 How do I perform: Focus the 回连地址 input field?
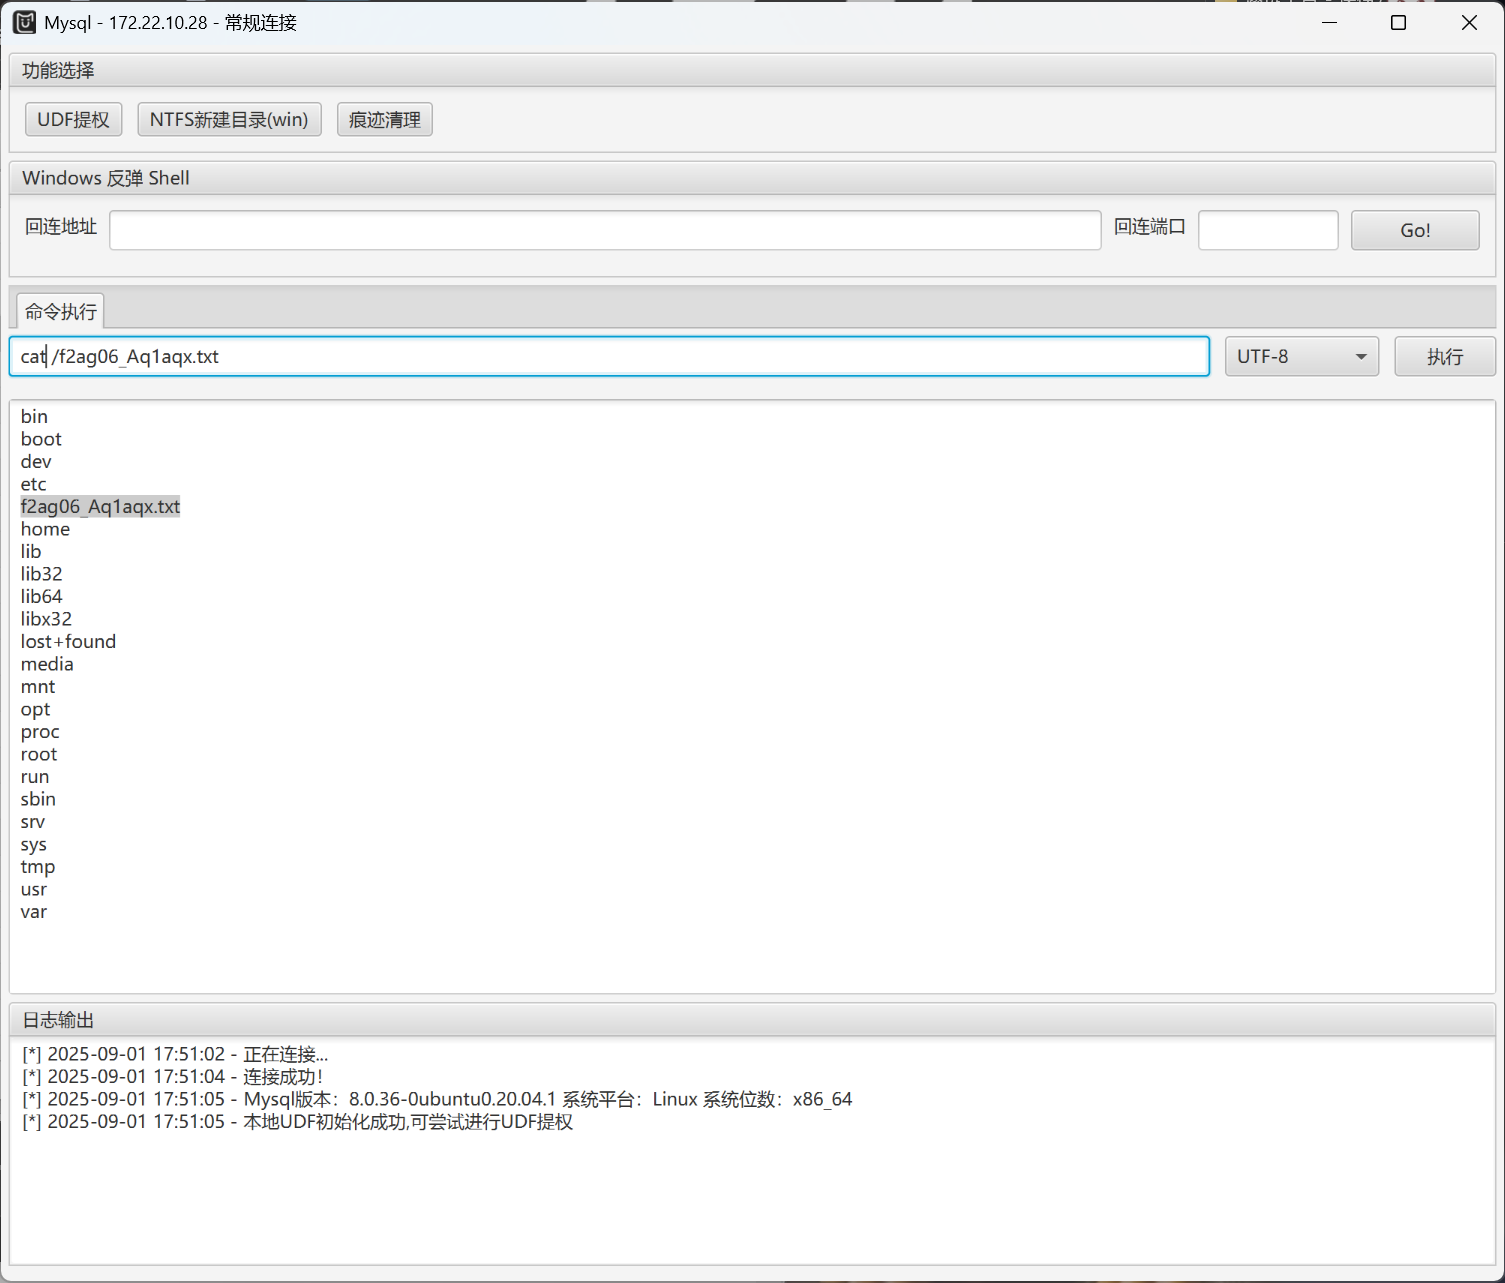(605, 230)
